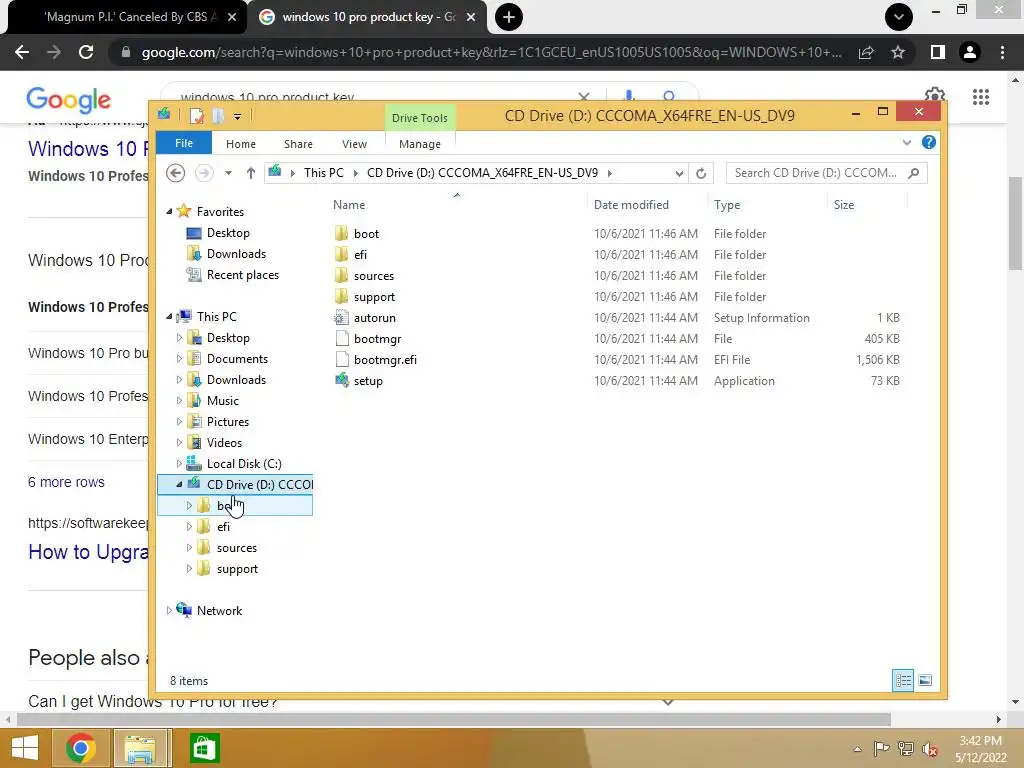Screen dimensions: 1024x768
Task: Sort by the Type column header
Action: 727,205
